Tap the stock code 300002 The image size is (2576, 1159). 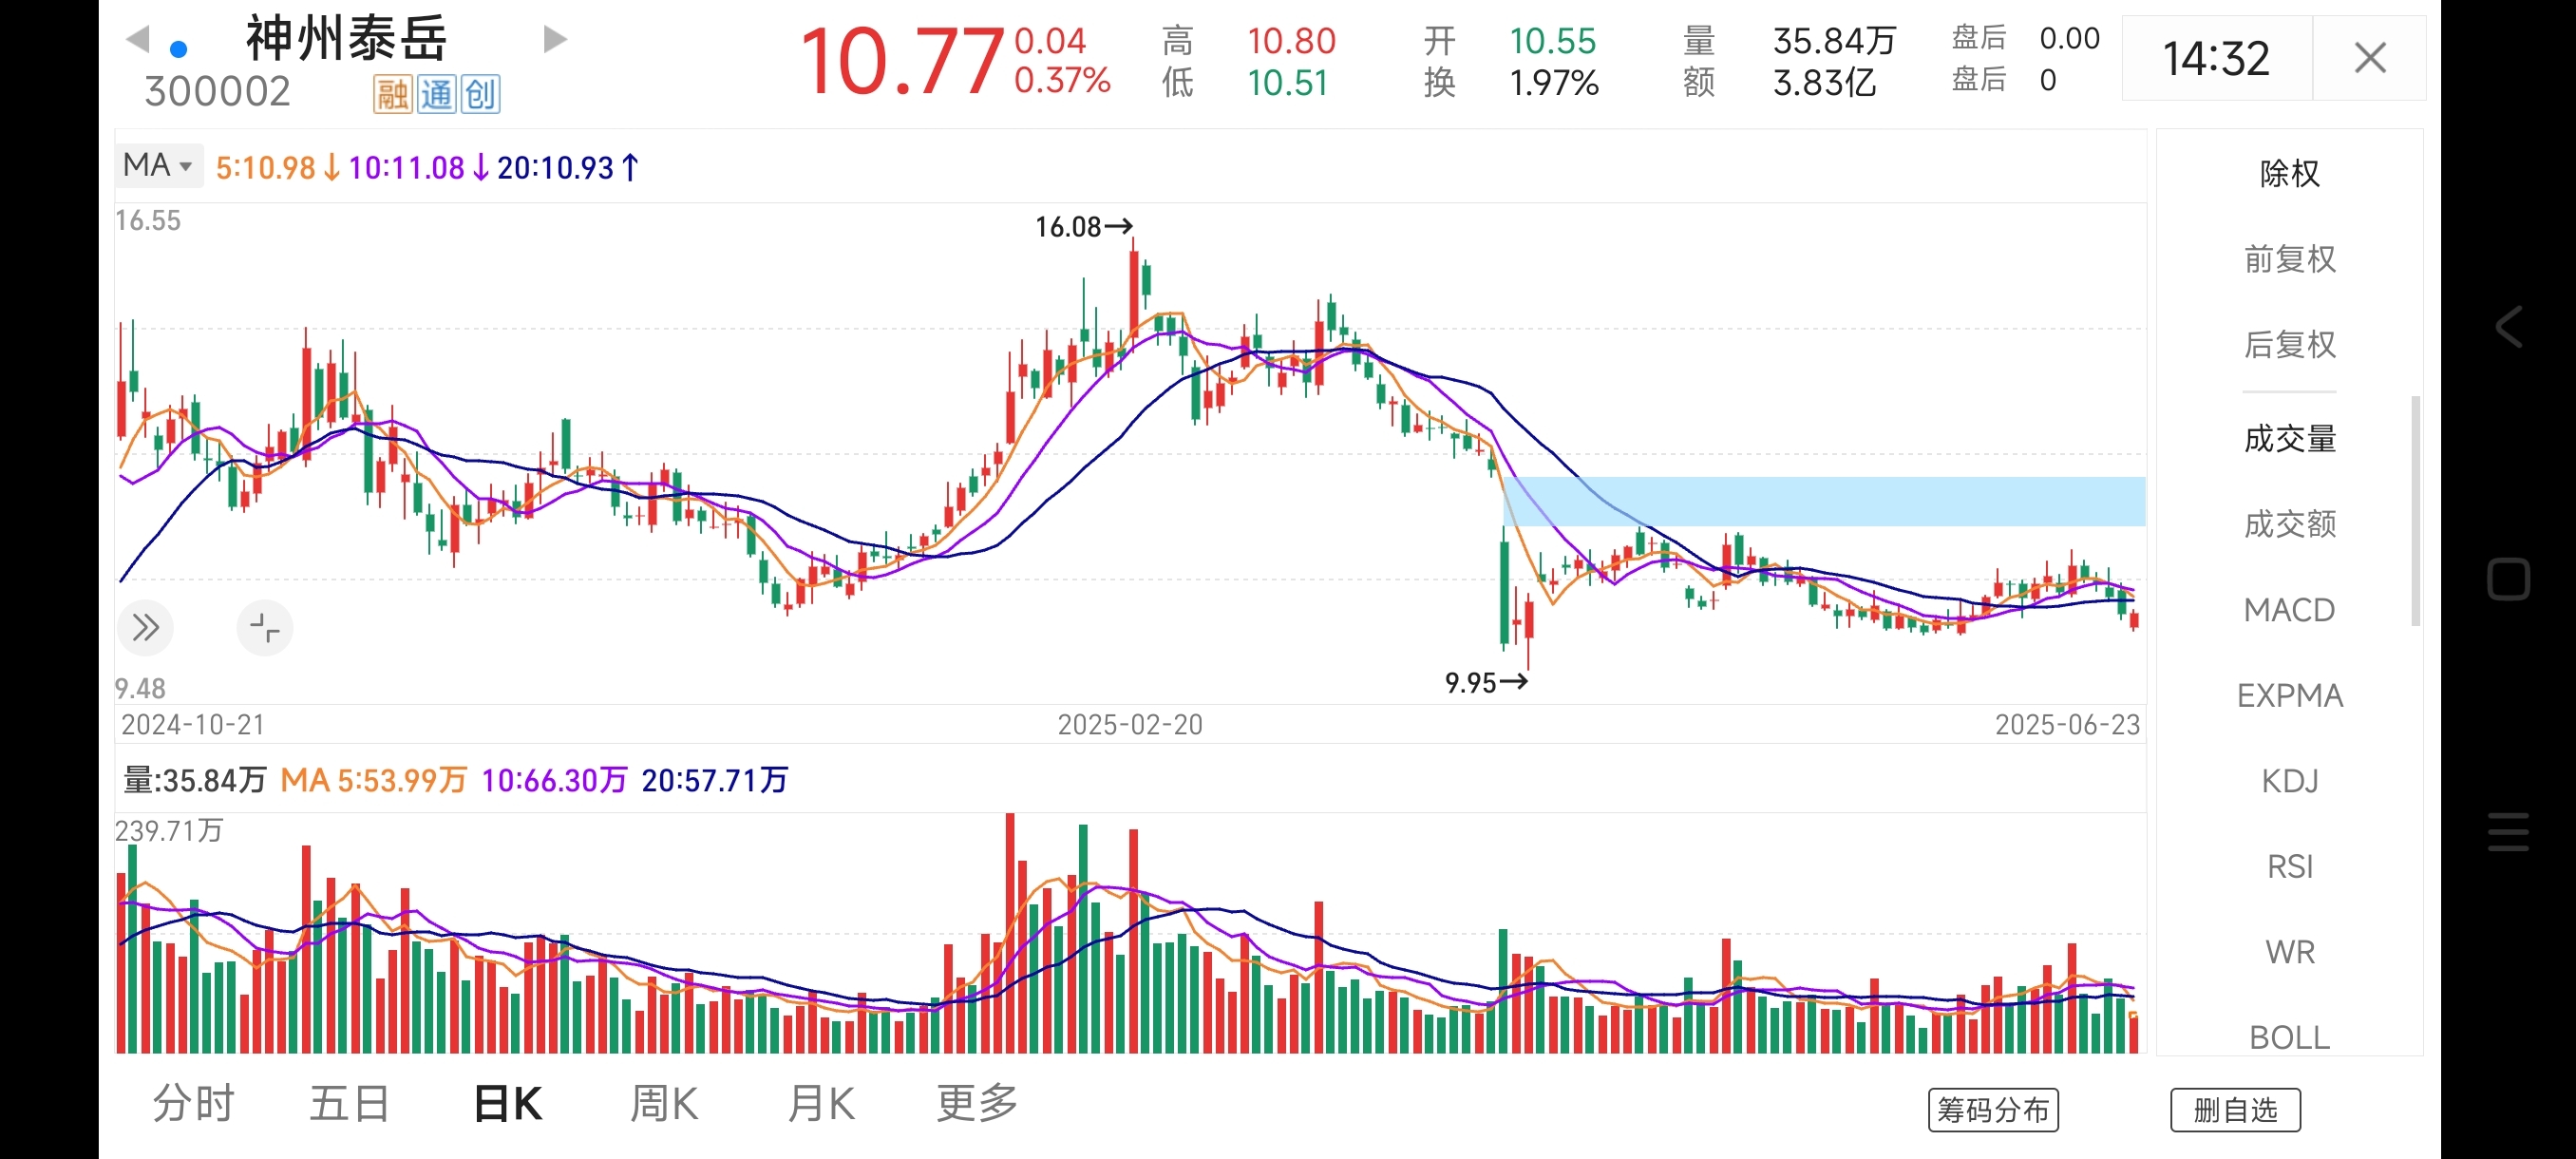coord(218,92)
